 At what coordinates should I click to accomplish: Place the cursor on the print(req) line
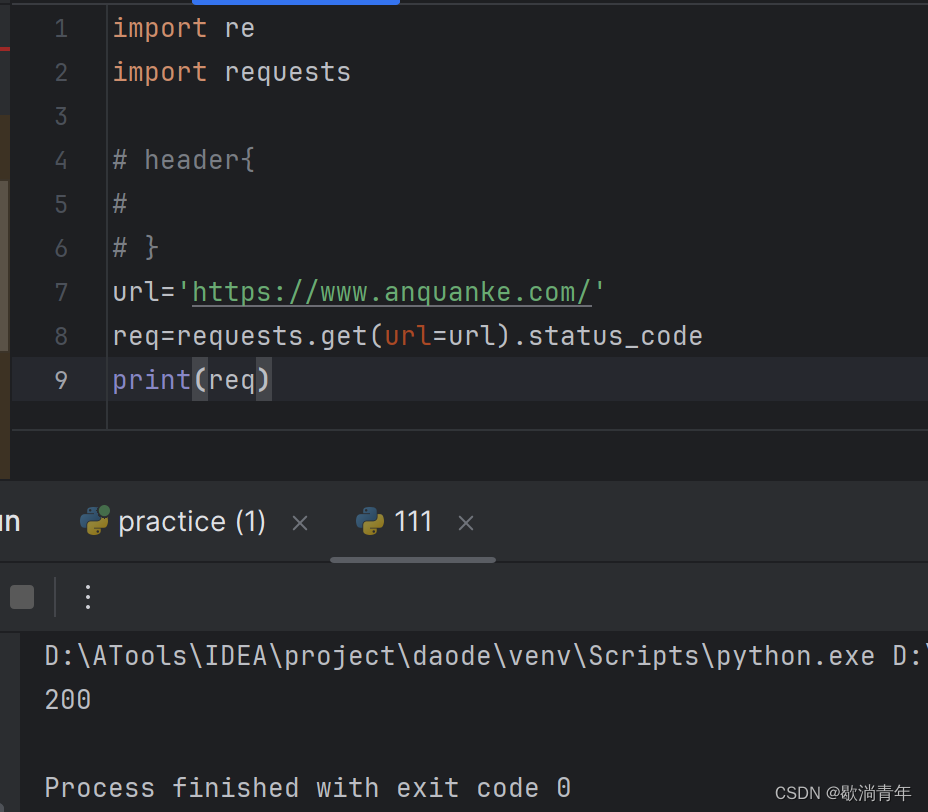pyautogui.click(x=192, y=380)
